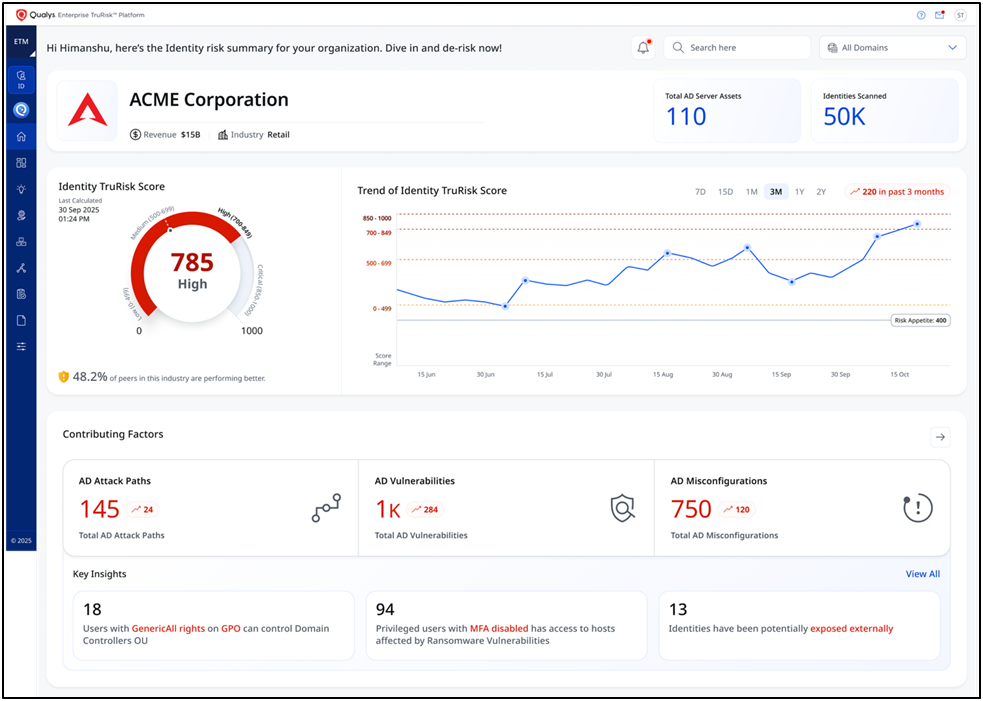The width and height of the screenshot is (983, 701).
Task: Select the 7D trend time range
Action: 700,192
